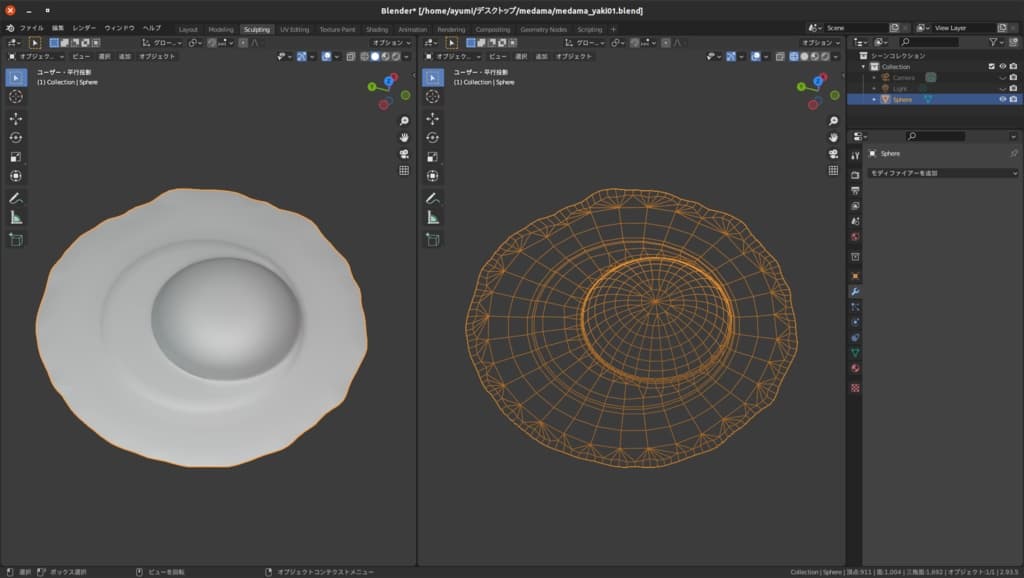Open Options dropdown in left viewport header
Viewport: 1024px width, 578px height.
point(391,43)
